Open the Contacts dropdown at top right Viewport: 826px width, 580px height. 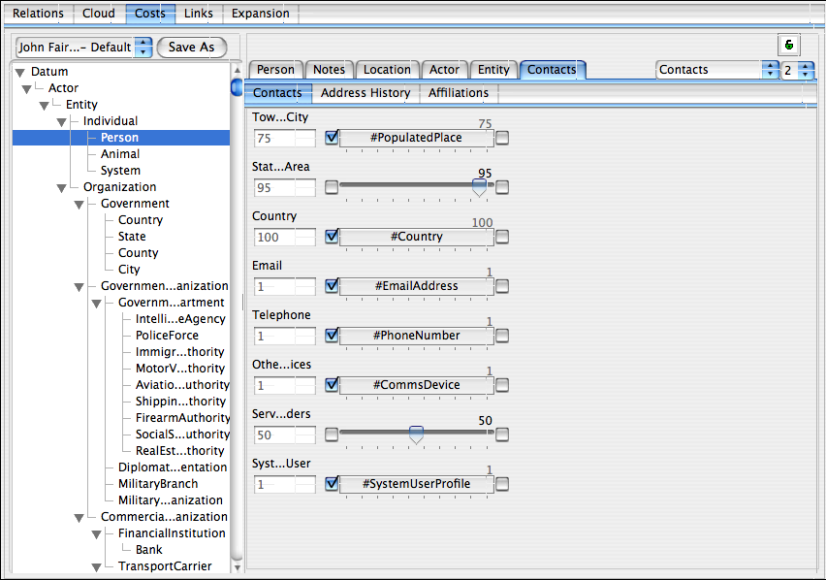pyautogui.click(x=717, y=70)
